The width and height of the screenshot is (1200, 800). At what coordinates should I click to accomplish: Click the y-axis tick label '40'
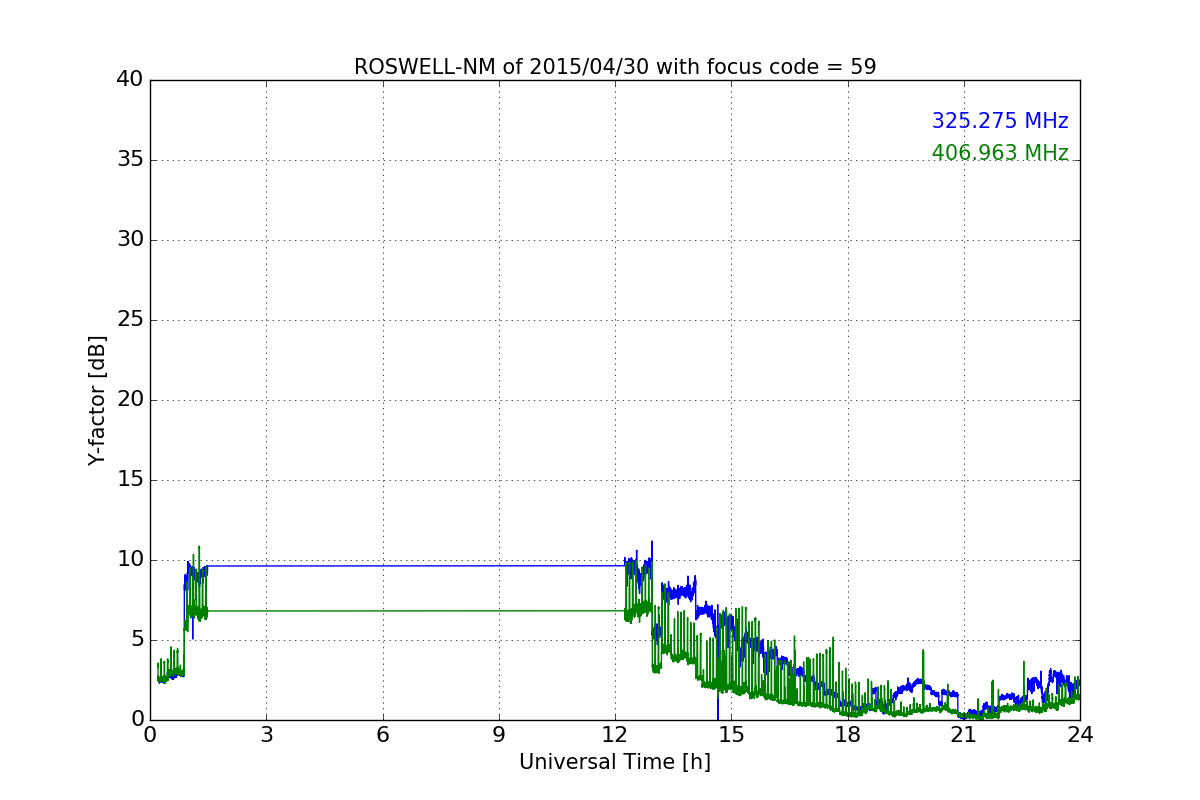coord(130,80)
